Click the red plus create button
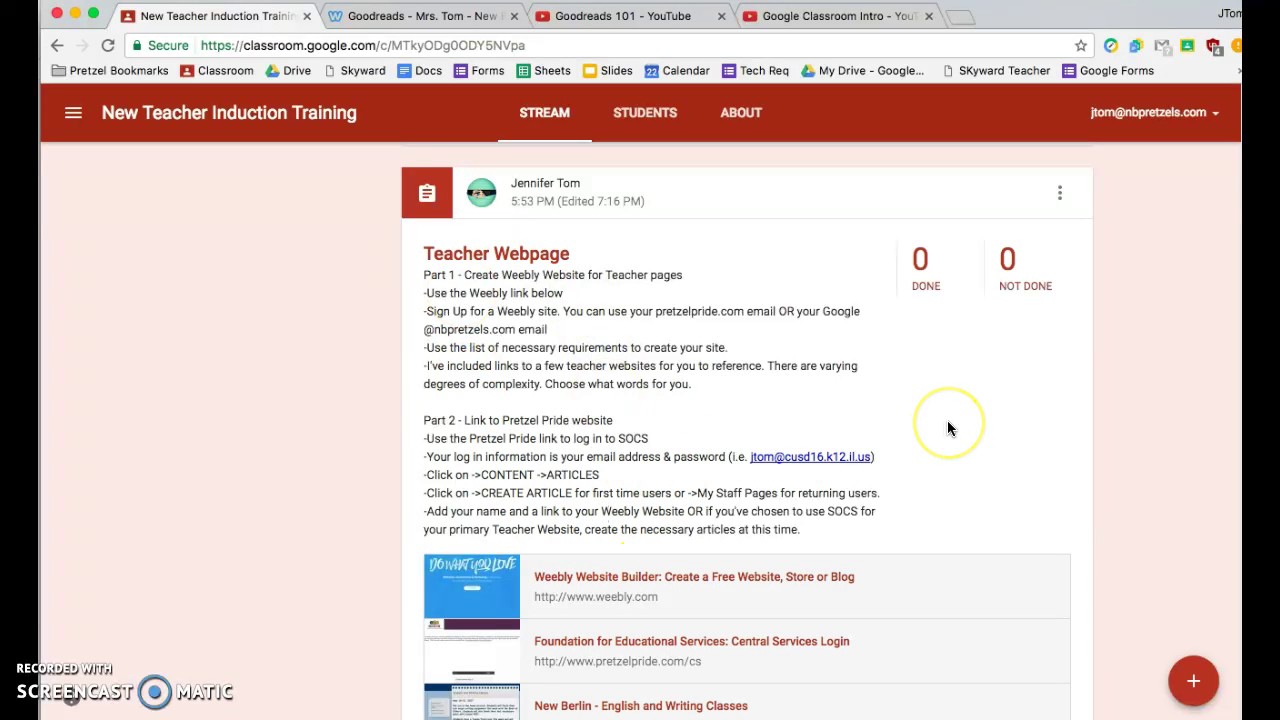Screen dimensions: 1280x720 [1193, 681]
